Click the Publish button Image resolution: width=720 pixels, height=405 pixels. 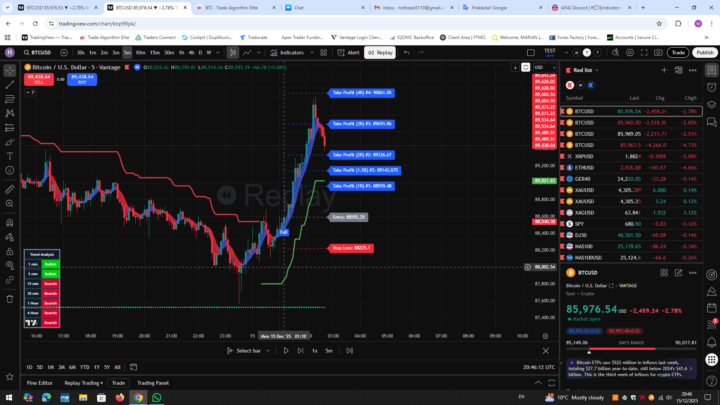[705, 53]
